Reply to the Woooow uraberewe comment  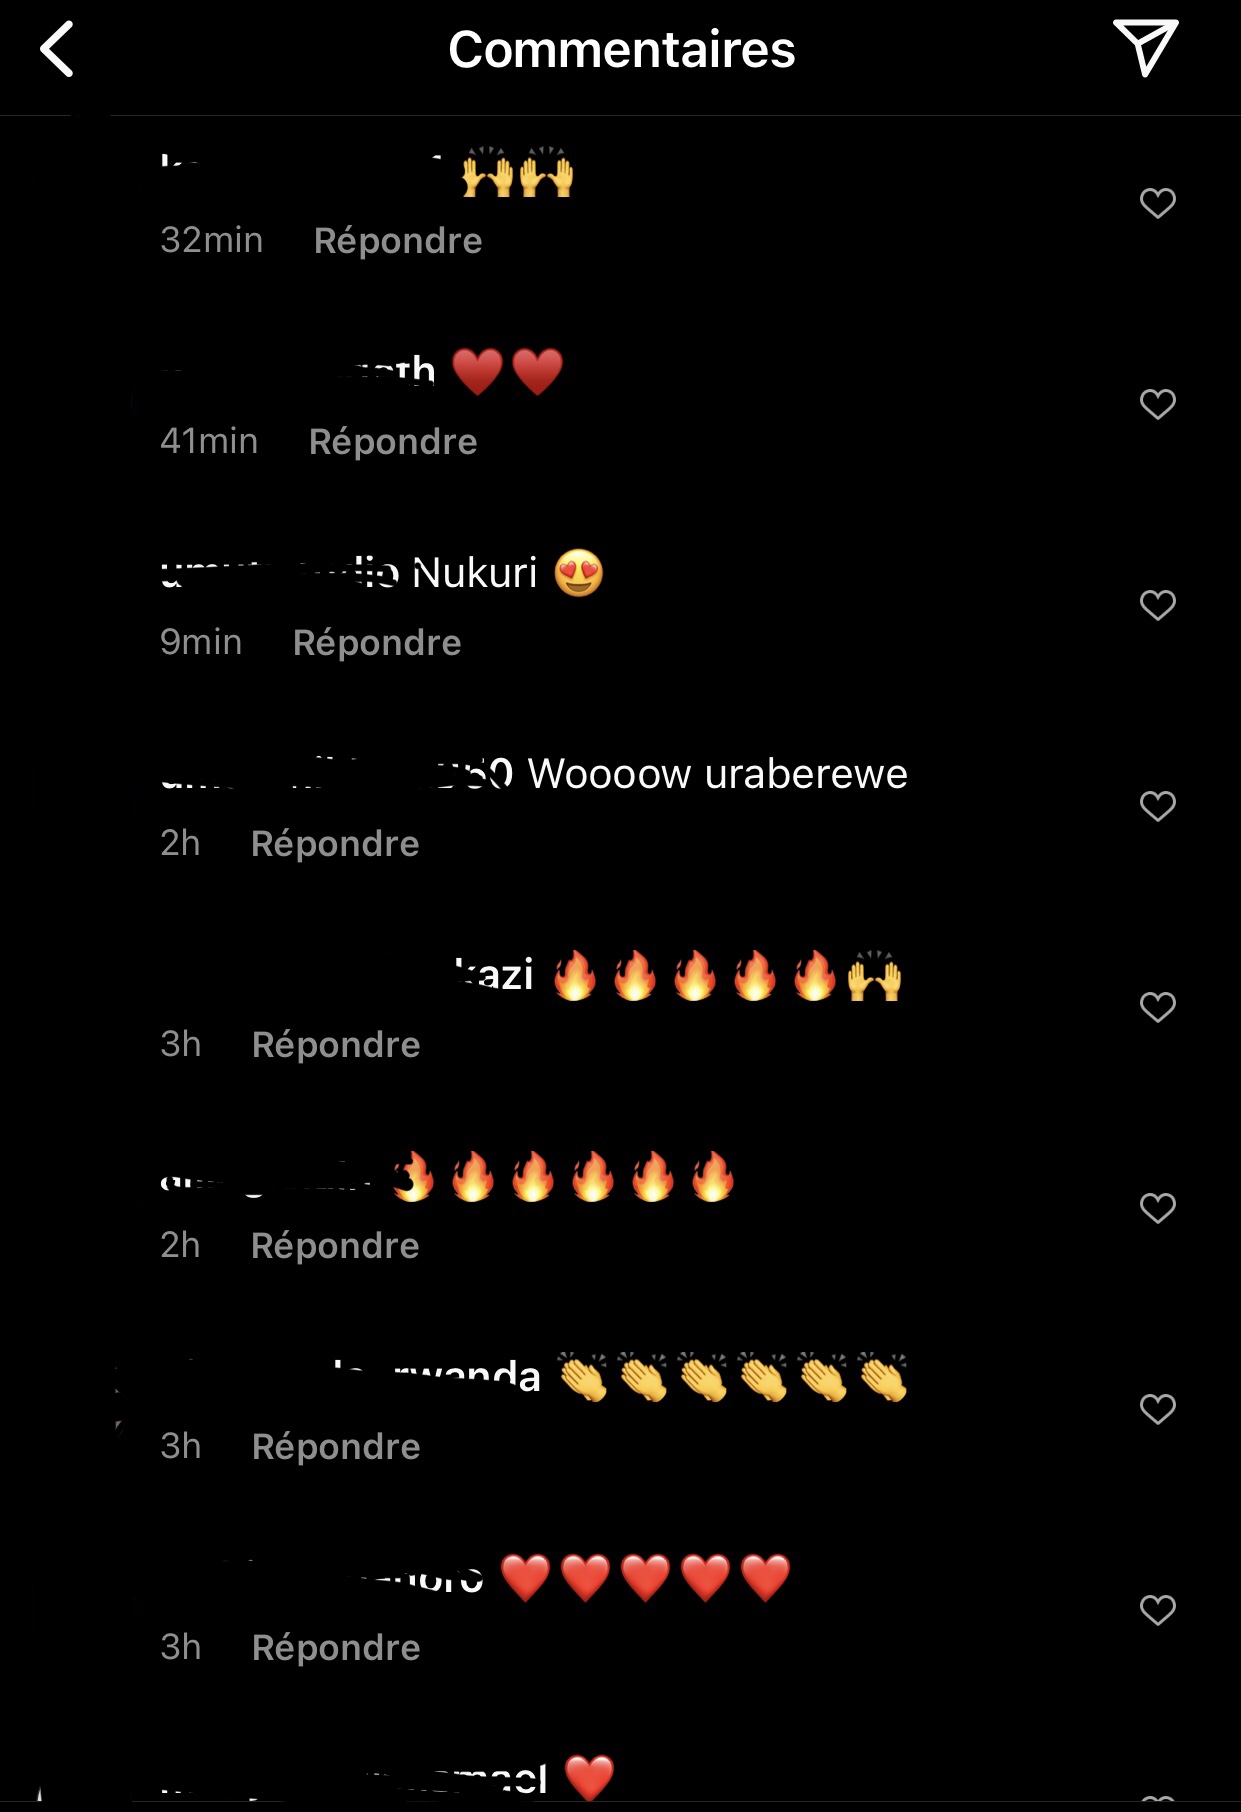[335, 844]
